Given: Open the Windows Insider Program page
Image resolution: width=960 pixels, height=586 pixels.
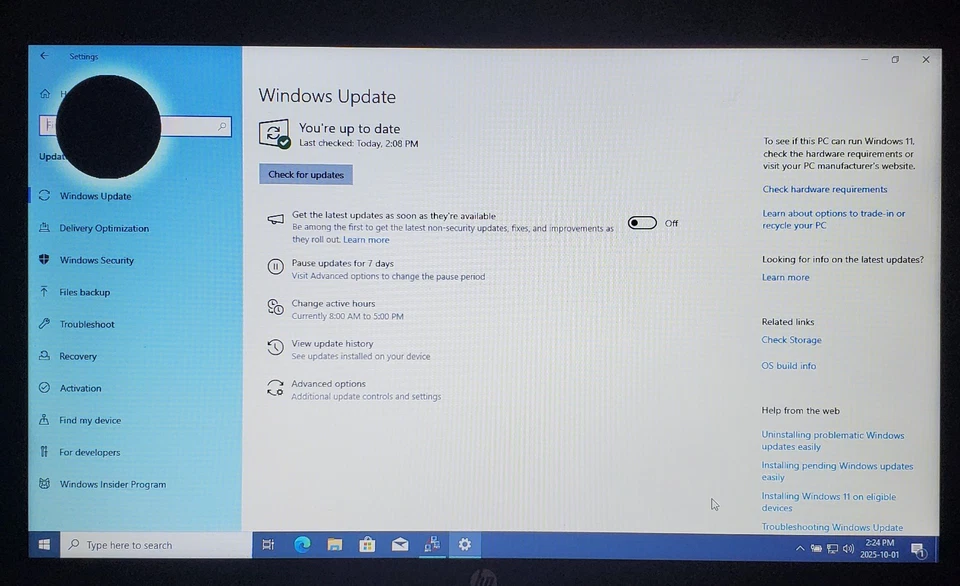Looking at the screenshot, I should (x=112, y=484).
